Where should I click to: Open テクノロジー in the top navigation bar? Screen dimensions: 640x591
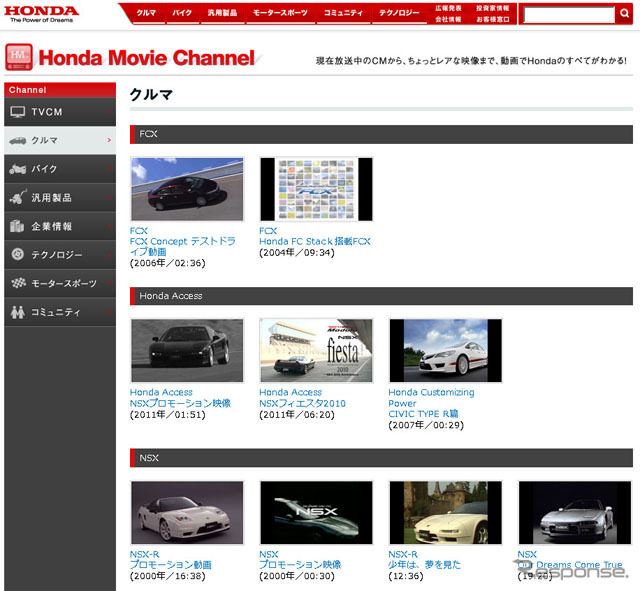click(399, 13)
